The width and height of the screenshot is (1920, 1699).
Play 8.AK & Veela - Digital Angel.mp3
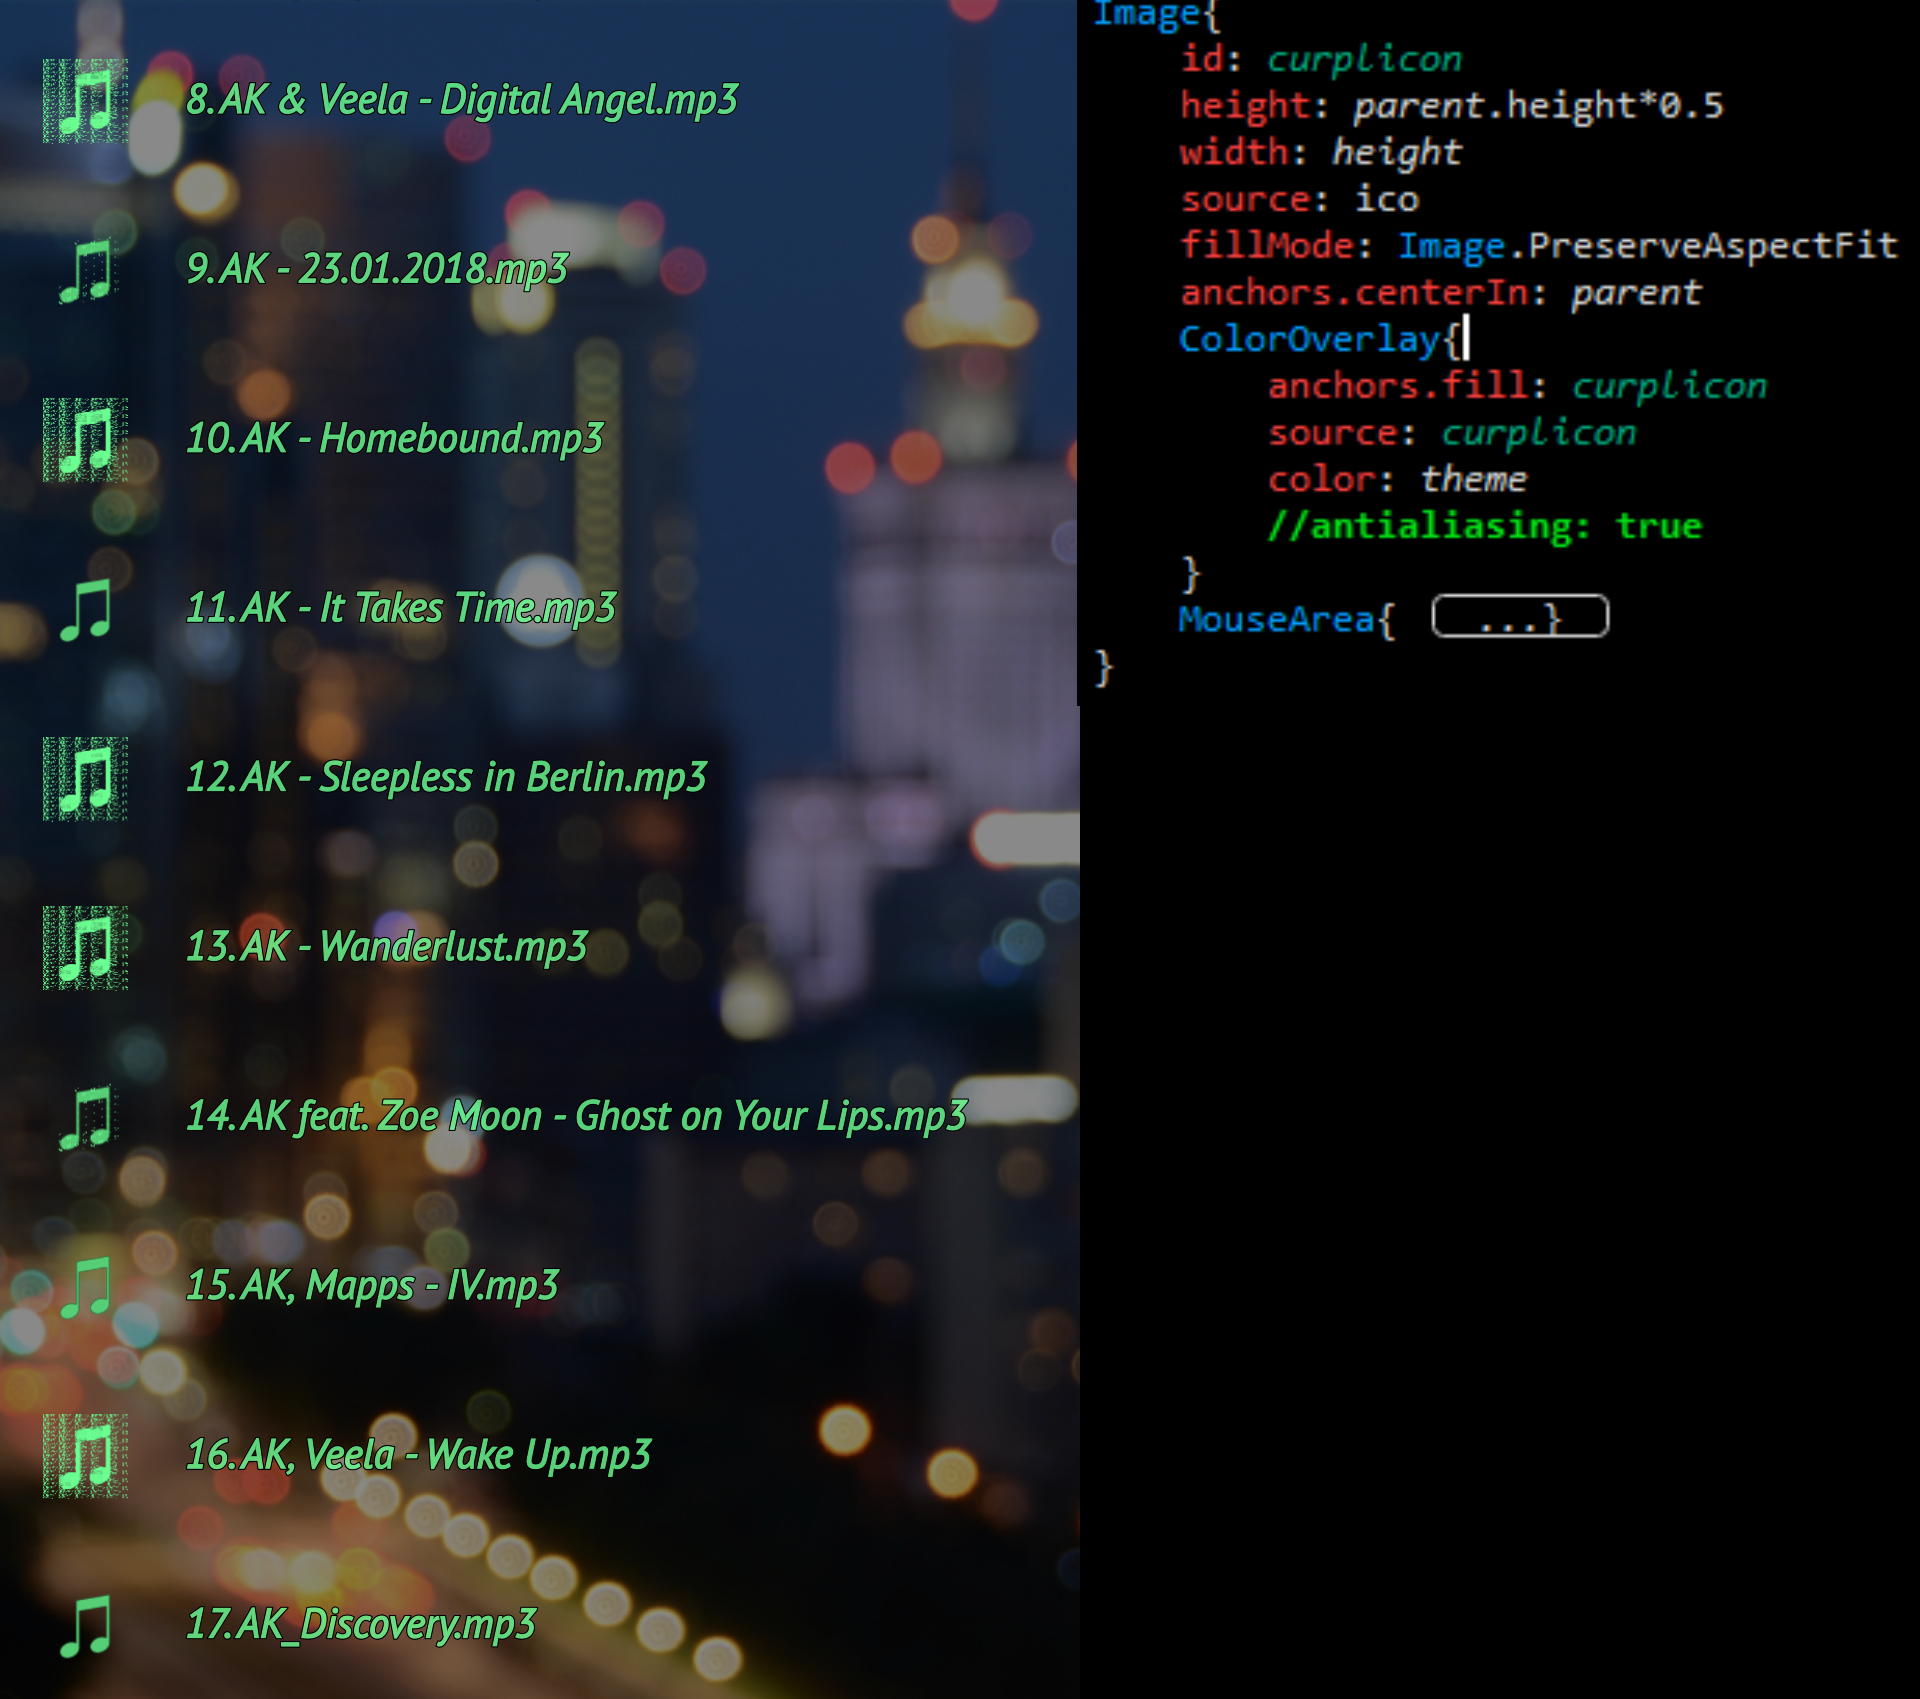[x=462, y=100]
